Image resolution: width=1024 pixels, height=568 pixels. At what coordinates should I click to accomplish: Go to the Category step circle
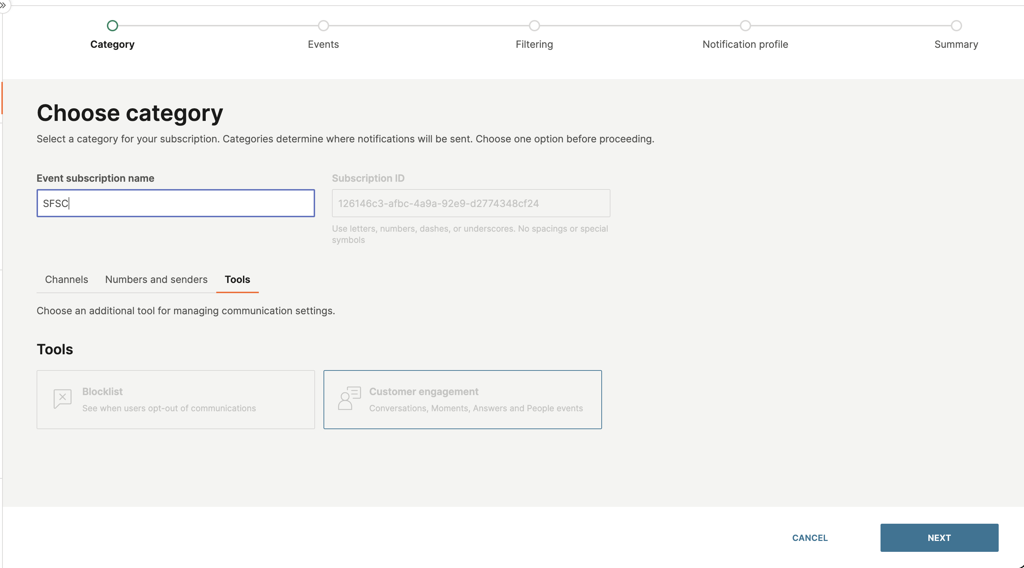pyautogui.click(x=112, y=25)
